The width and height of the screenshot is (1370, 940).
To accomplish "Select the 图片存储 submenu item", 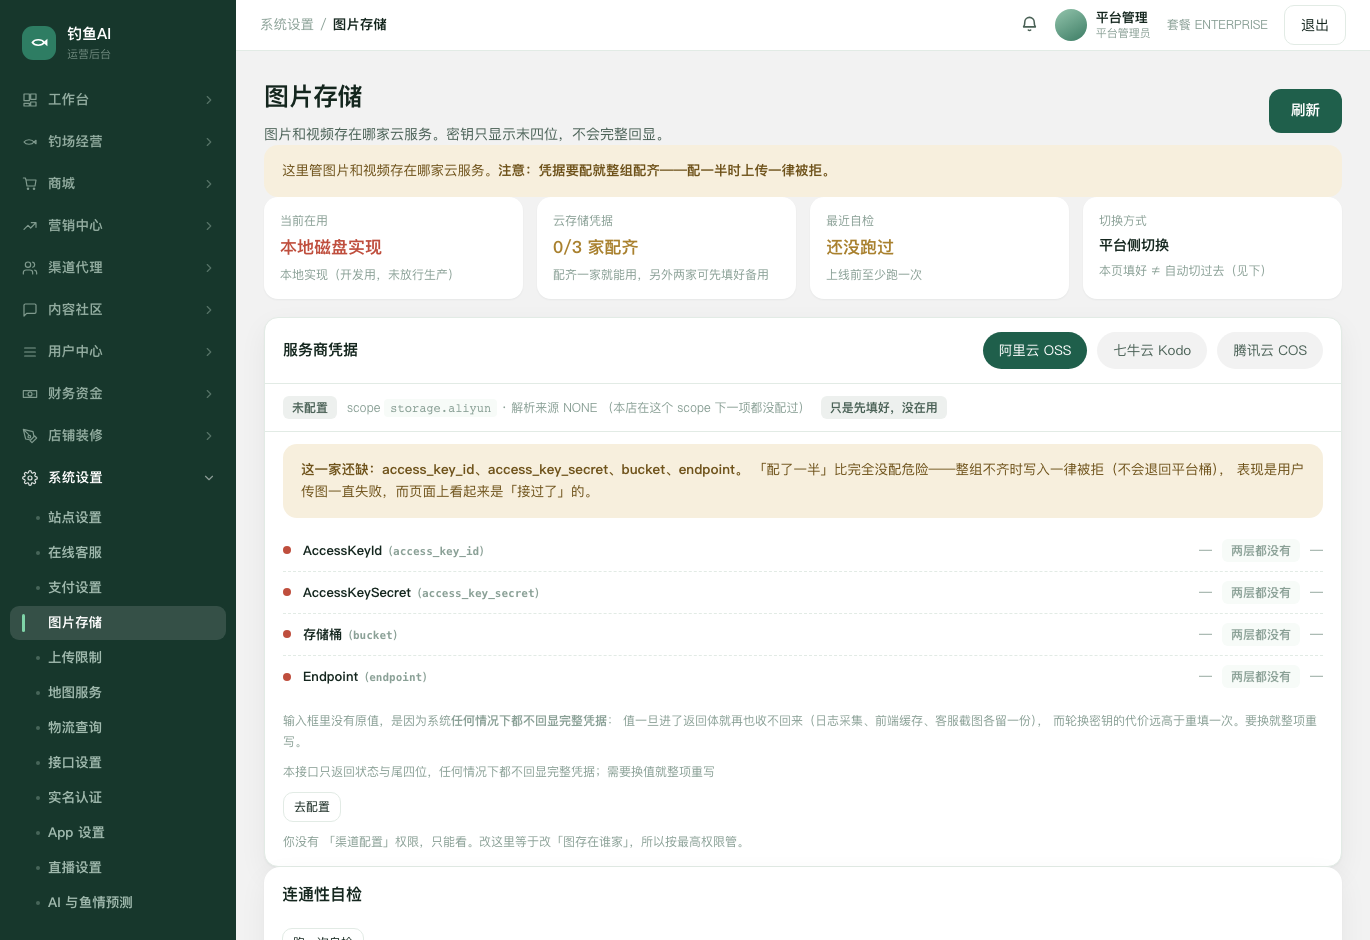I will pos(118,623).
